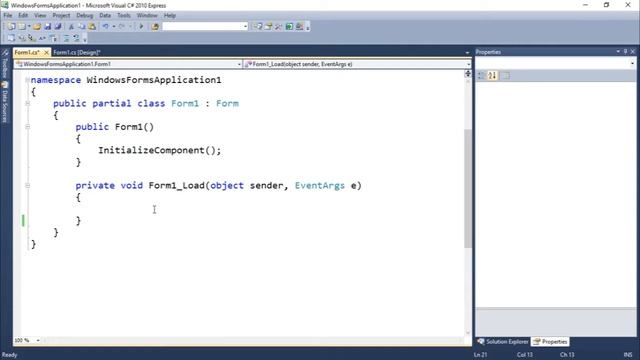Uncomment the selected lines icon
The image size is (640, 360).
point(76,38)
